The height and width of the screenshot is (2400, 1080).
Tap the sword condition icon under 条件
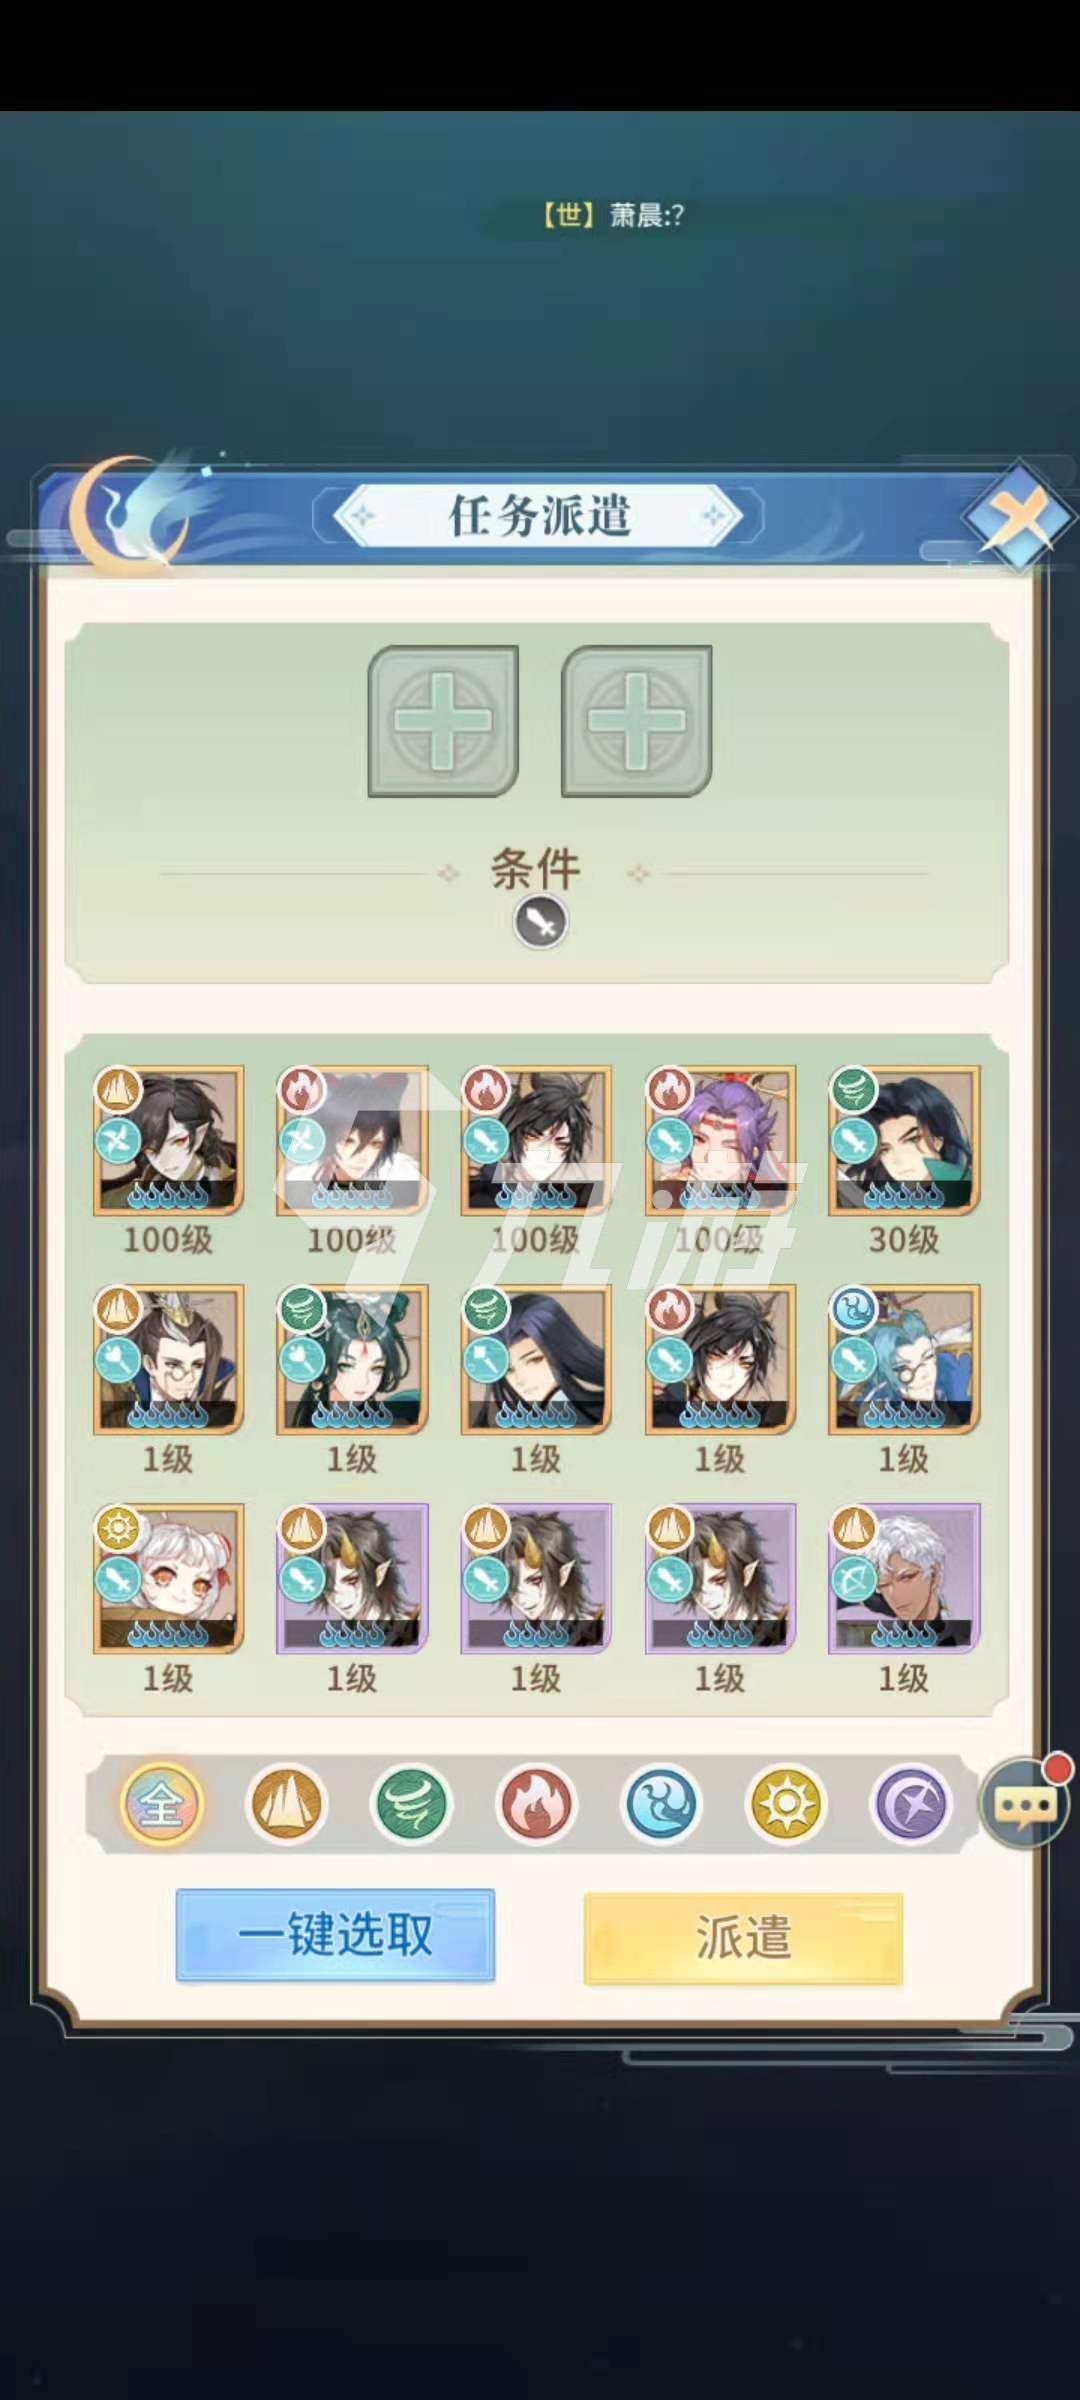(x=541, y=922)
